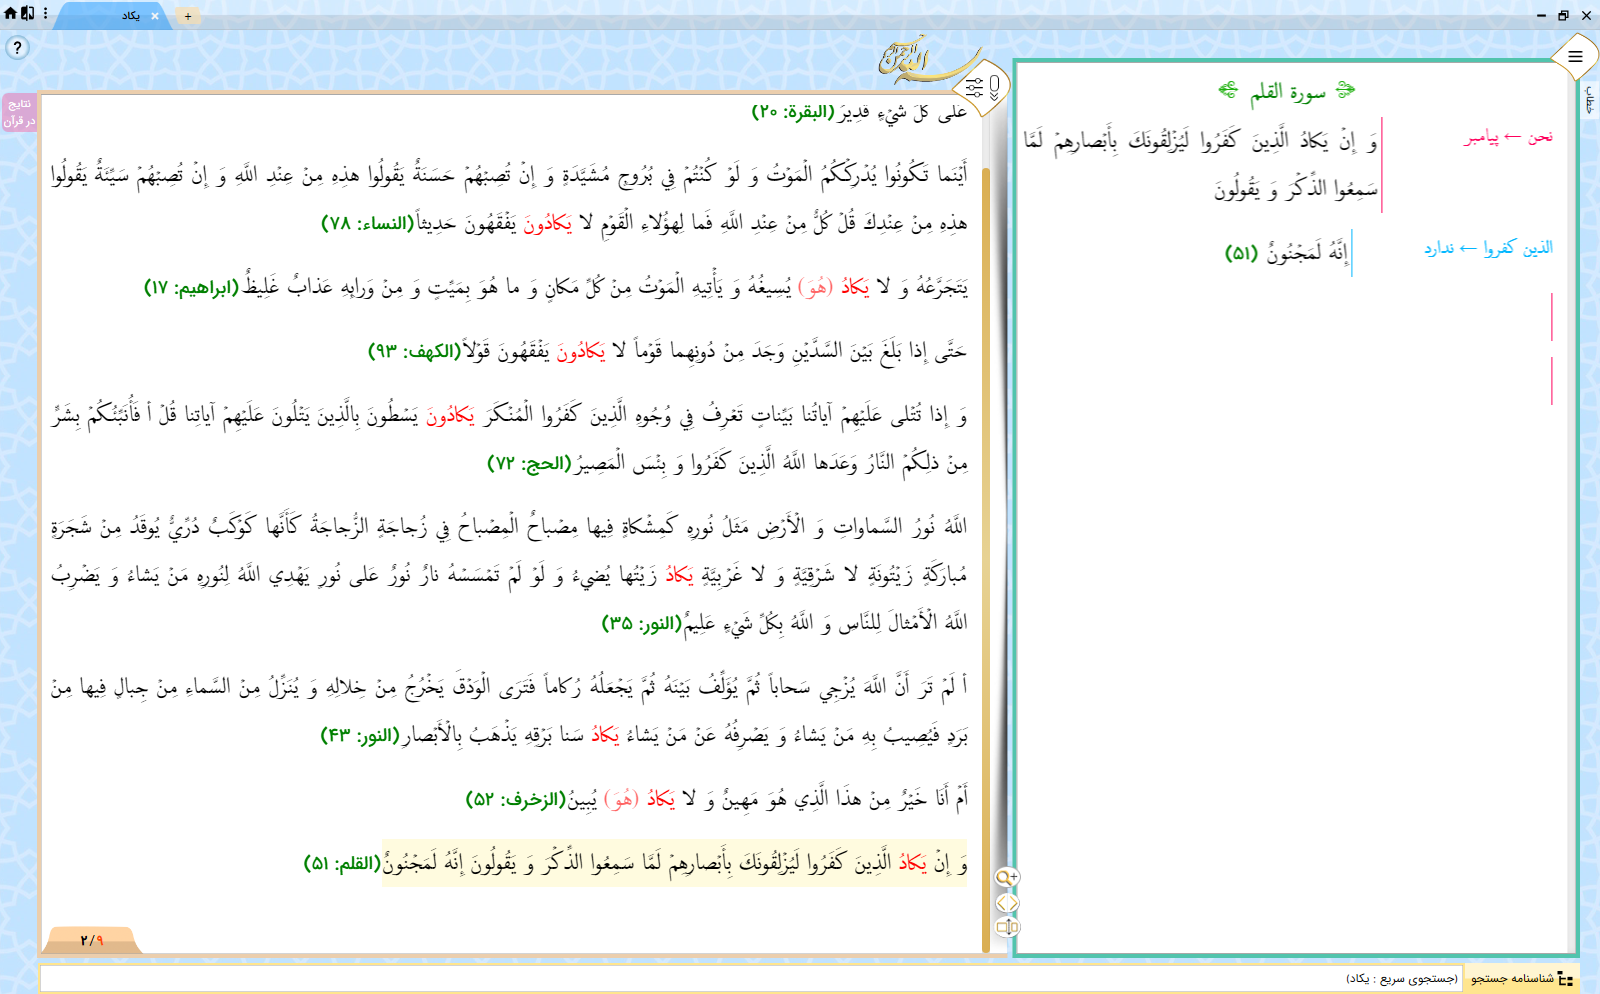
Task: Click verse number (۵۱) in right panel
Action: click(x=1241, y=253)
